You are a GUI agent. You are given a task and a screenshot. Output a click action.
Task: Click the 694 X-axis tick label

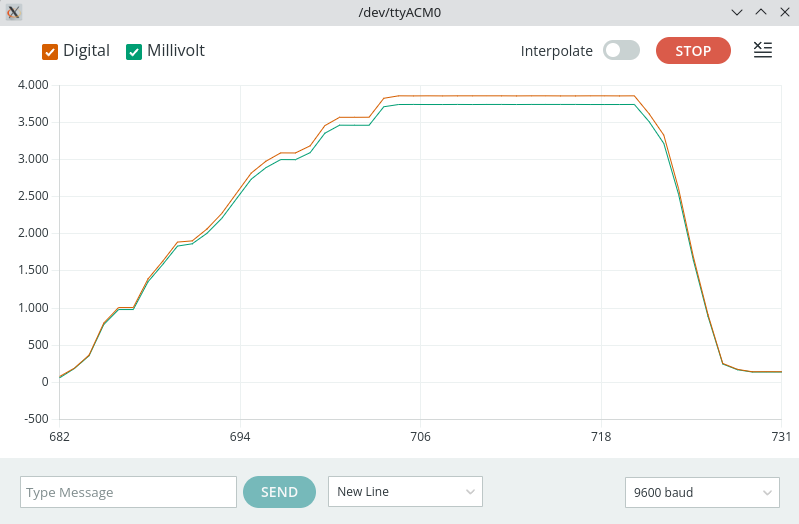(240, 437)
